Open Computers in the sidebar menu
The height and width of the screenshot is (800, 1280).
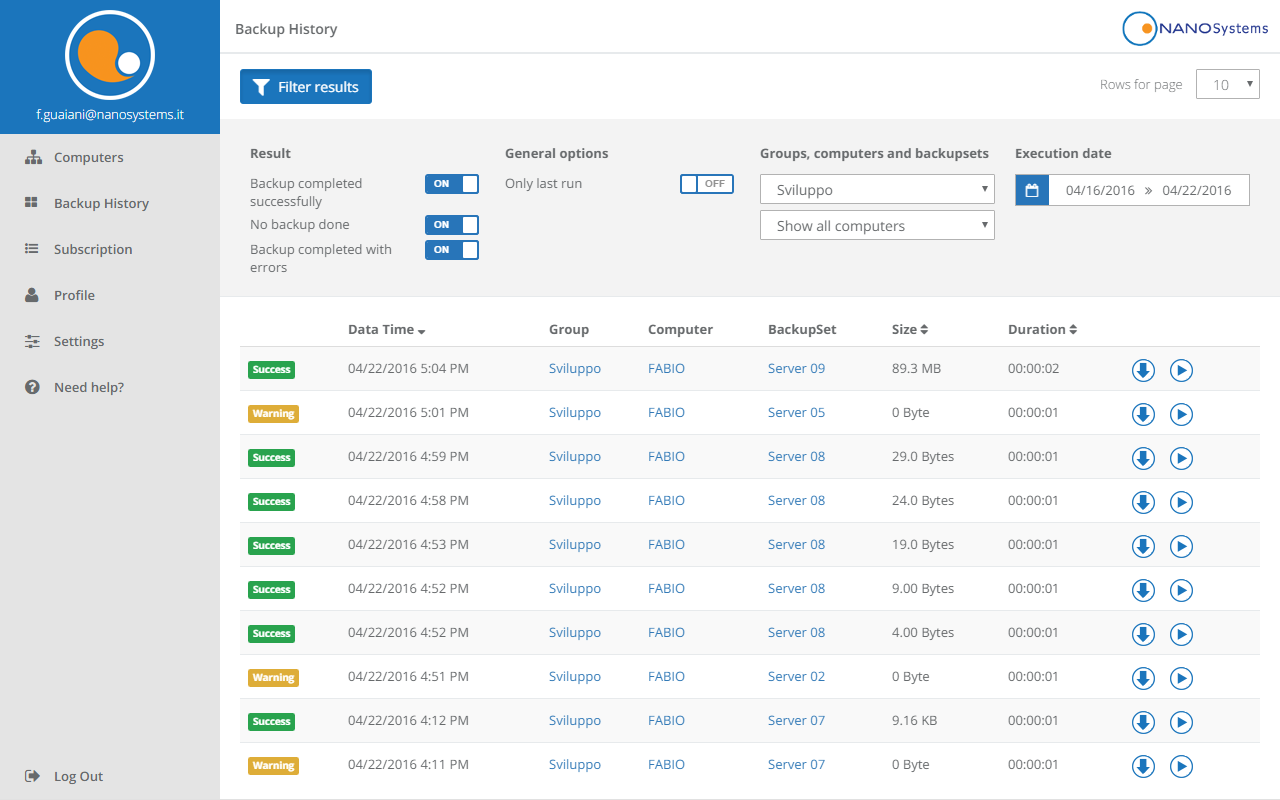tap(88, 157)
